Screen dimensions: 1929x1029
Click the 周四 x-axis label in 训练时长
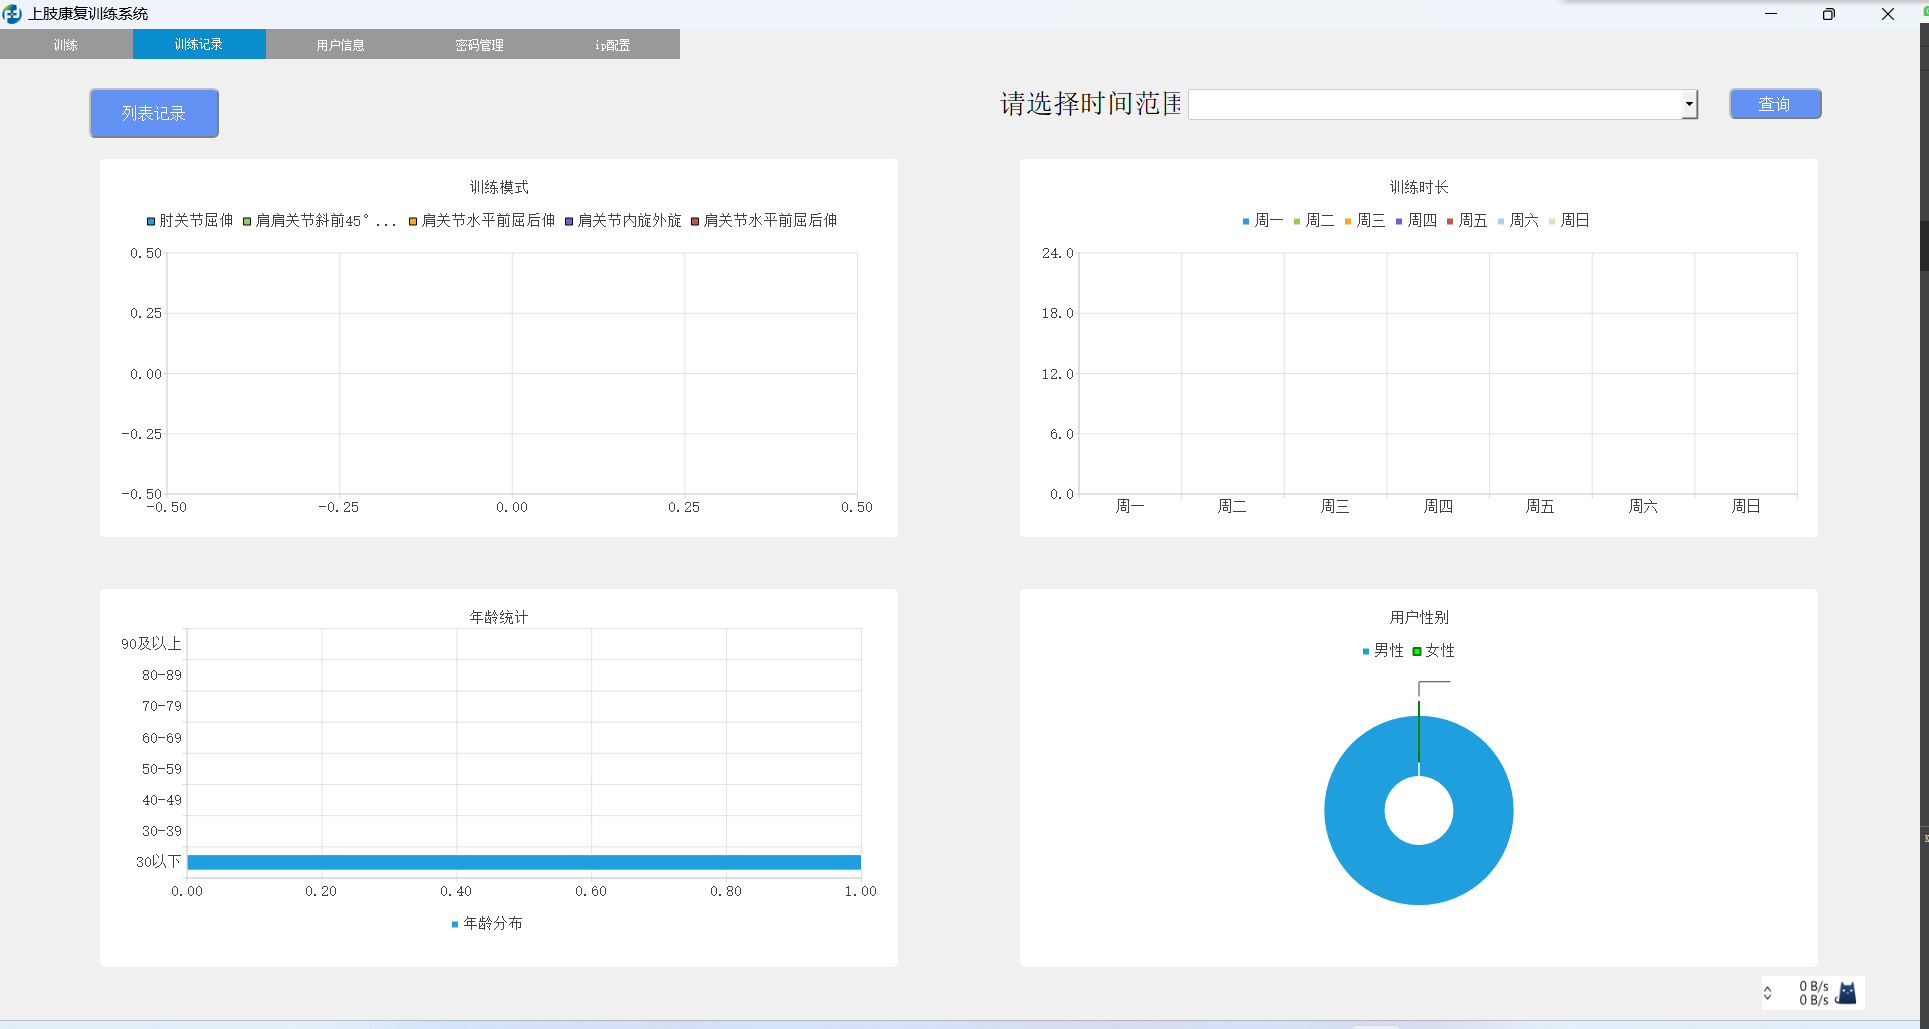[x=1438, y=507]
